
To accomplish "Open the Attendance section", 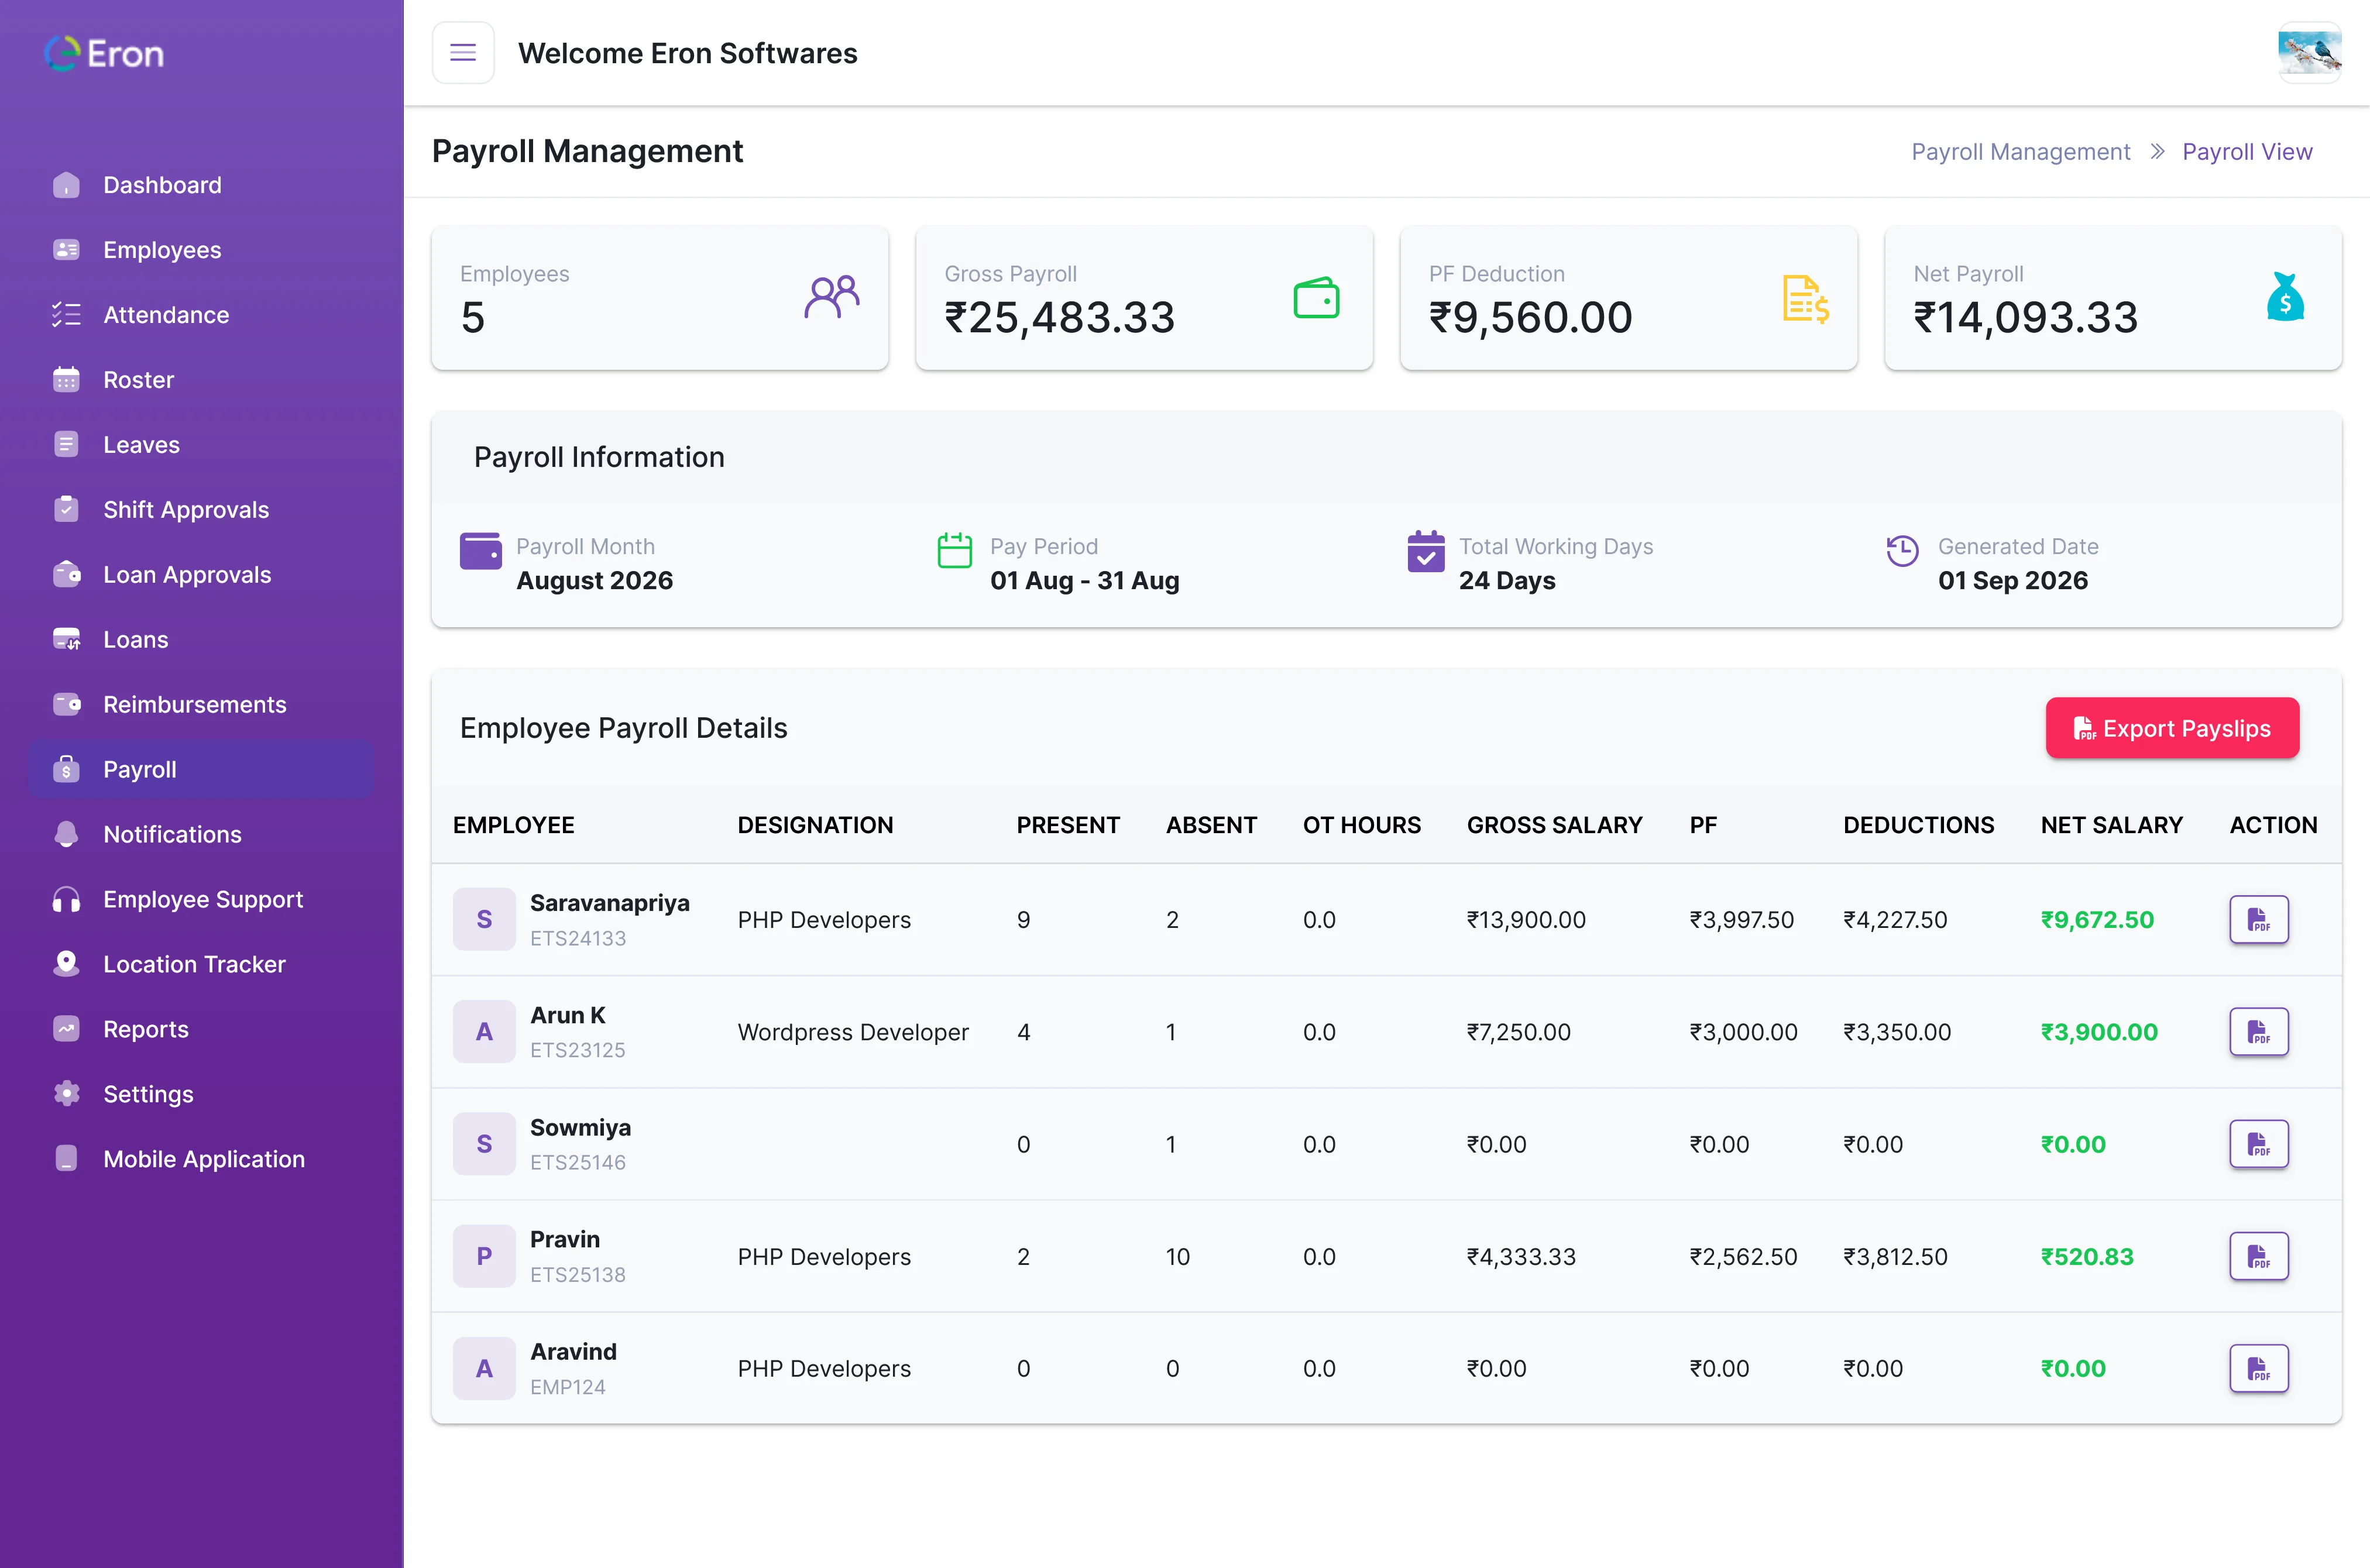I will pyautogui.click(x=201, y=315).
